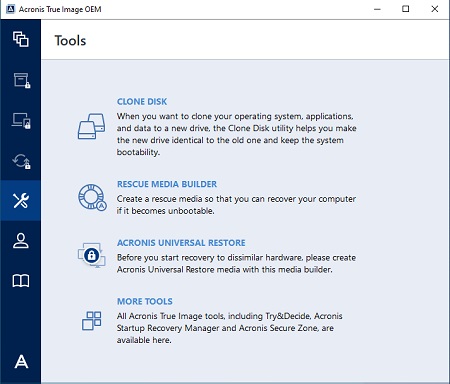Click the Tools page heading

click(x=70, y=41)
